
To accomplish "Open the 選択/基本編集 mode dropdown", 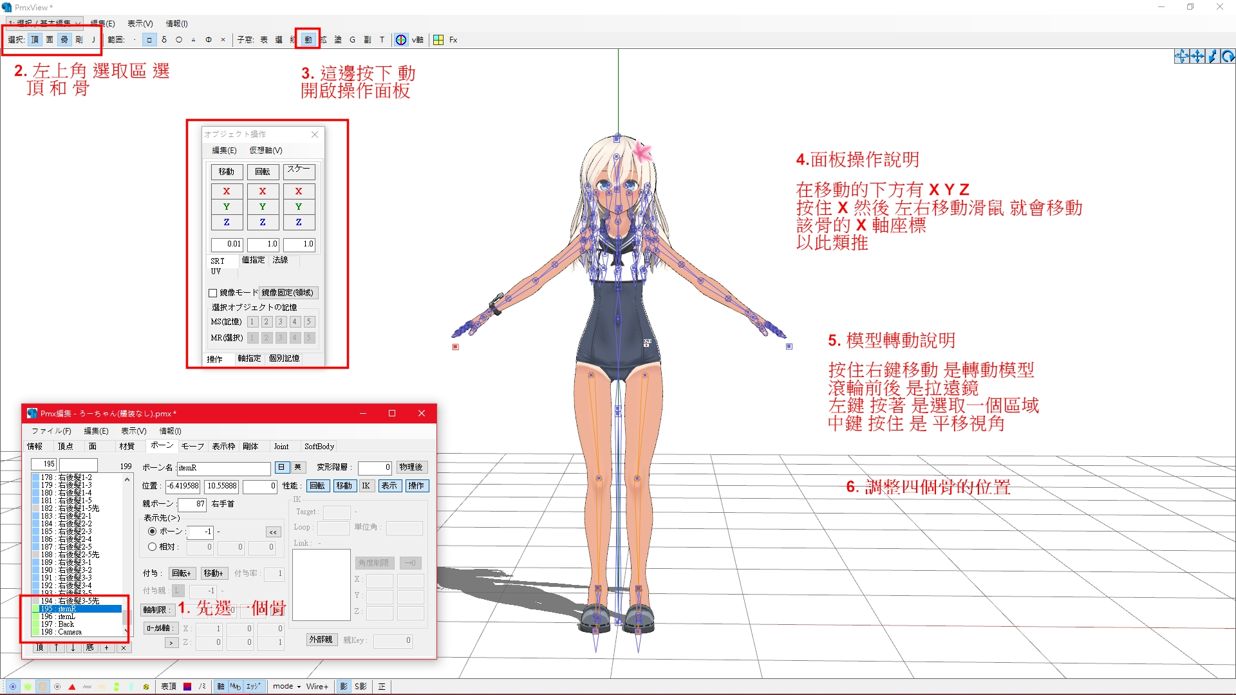I will [43, 23].
